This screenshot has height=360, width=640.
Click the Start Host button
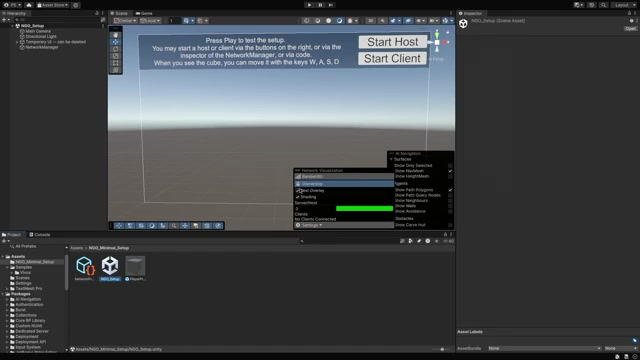pos(393,42)
